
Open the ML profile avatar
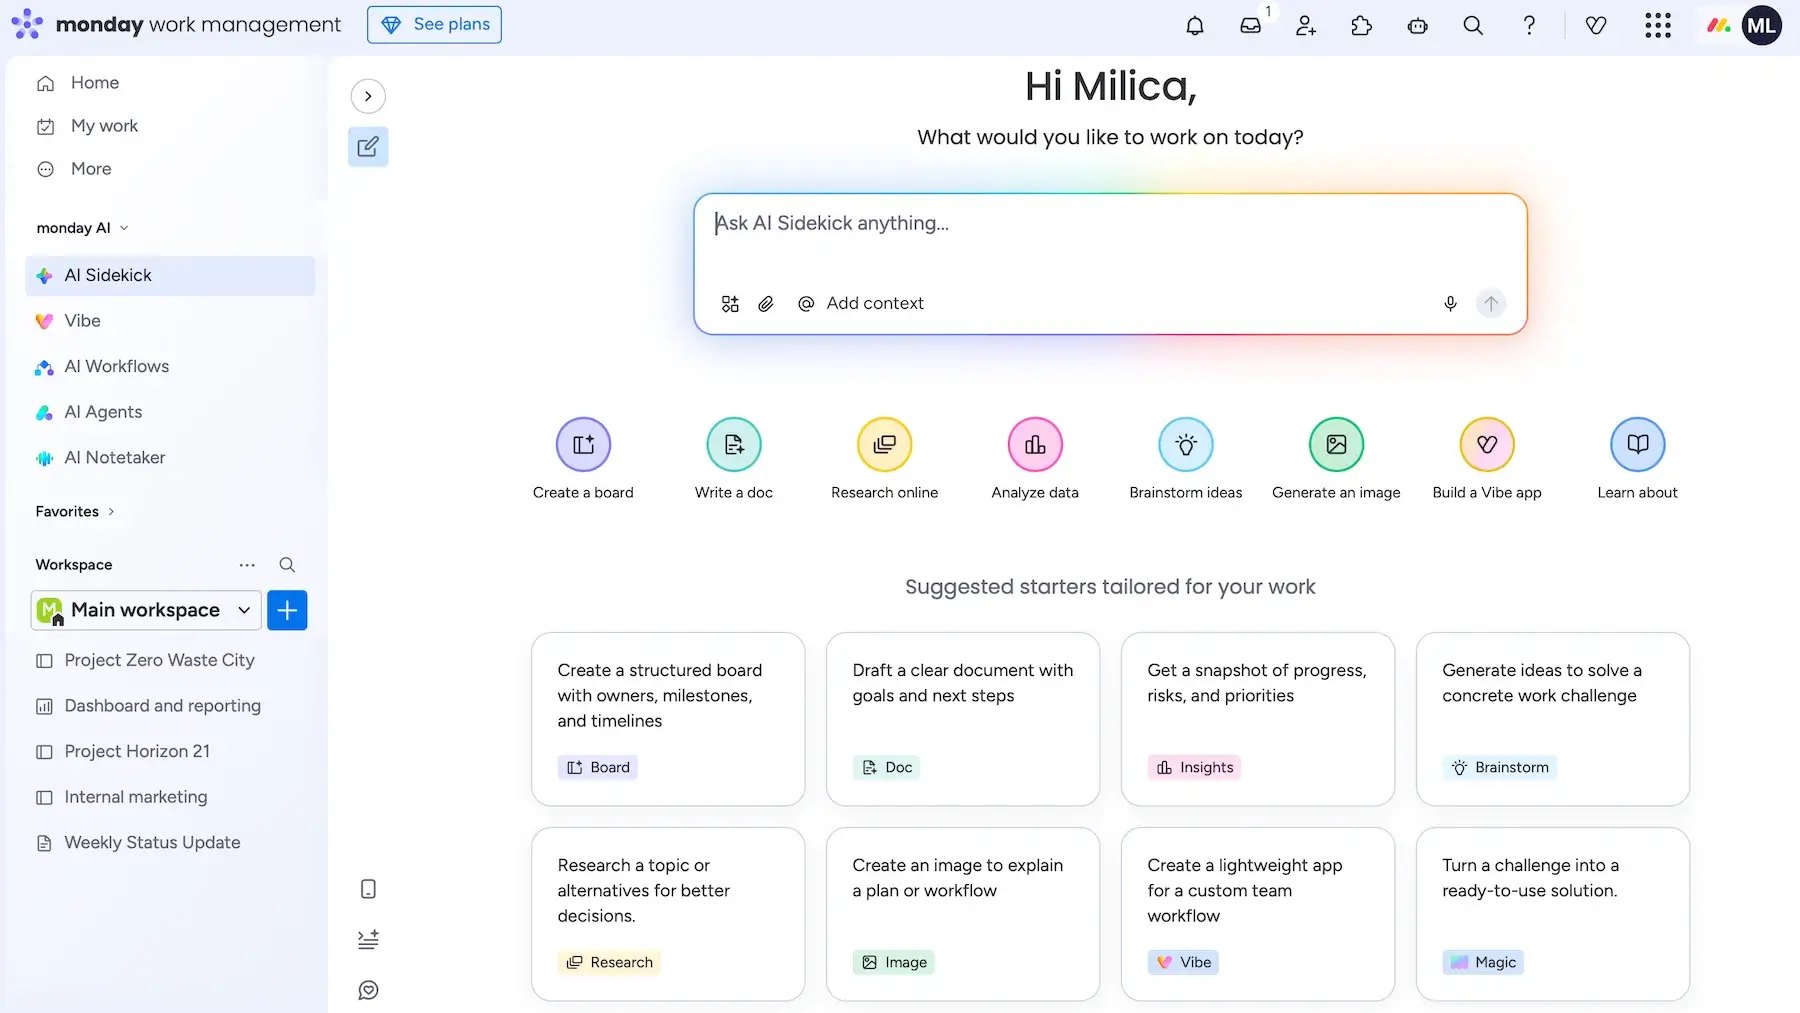click(x=1761, y=26)
